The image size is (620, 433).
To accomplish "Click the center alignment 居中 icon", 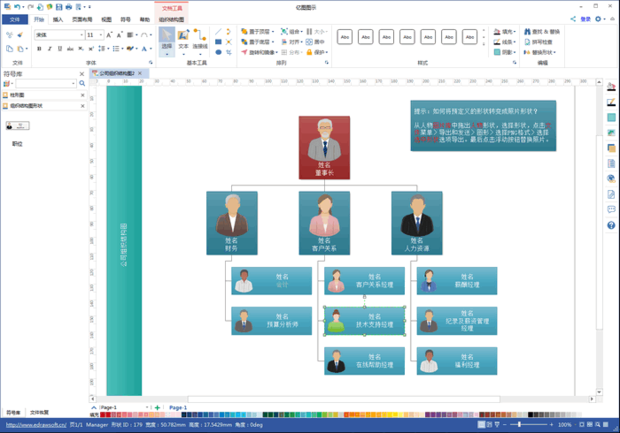I will click(315, 42).
